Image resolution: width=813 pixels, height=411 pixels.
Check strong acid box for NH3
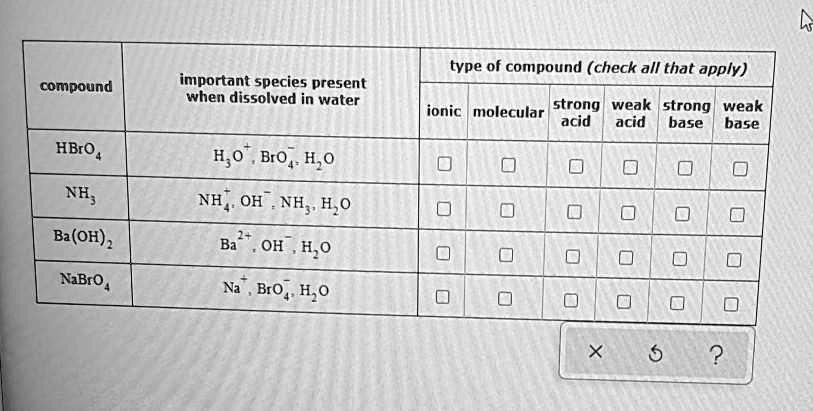[575, 212]
